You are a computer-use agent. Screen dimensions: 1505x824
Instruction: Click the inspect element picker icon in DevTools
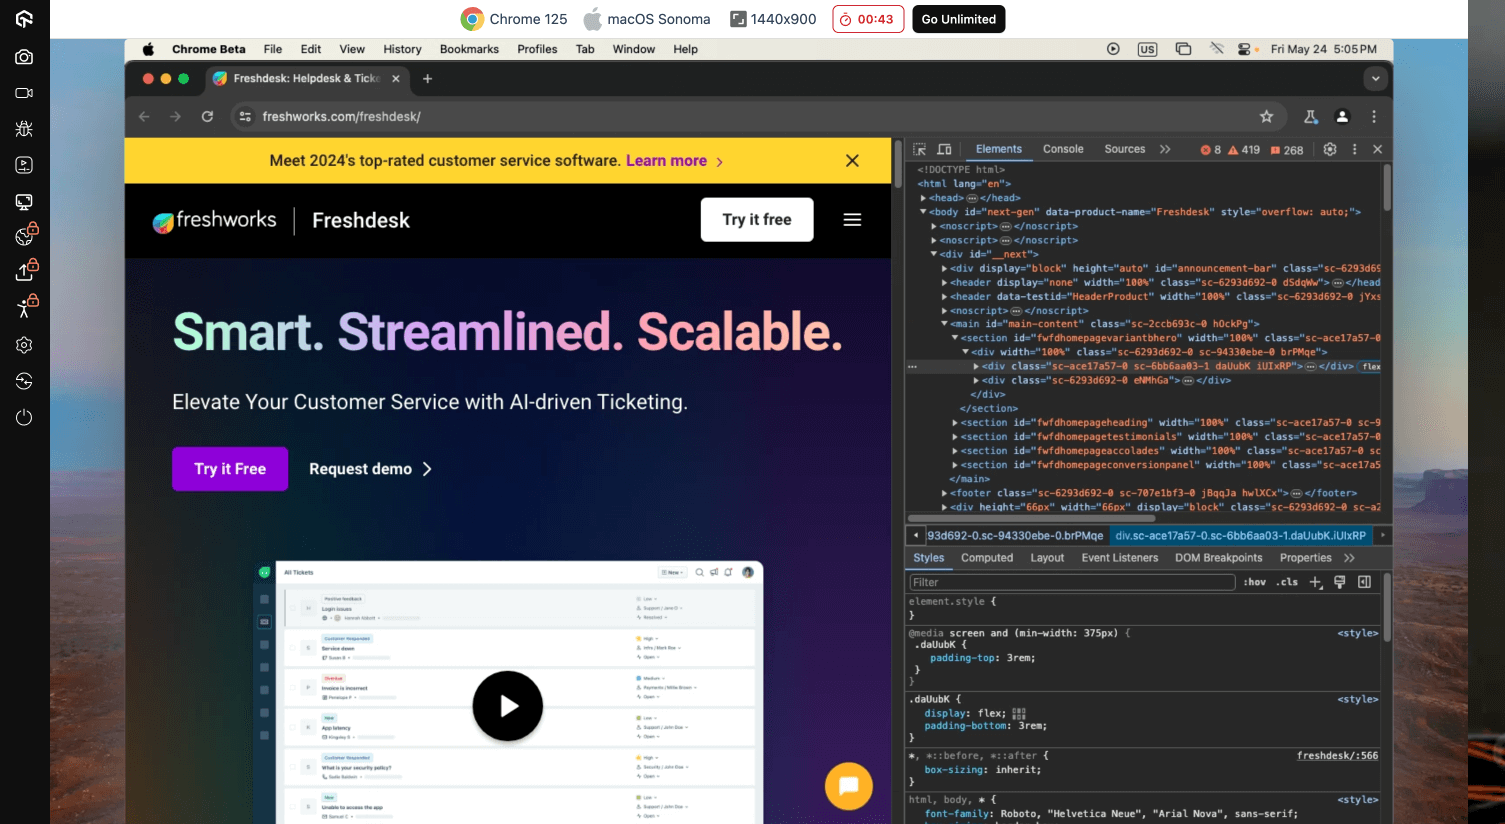tap(920, 149)
